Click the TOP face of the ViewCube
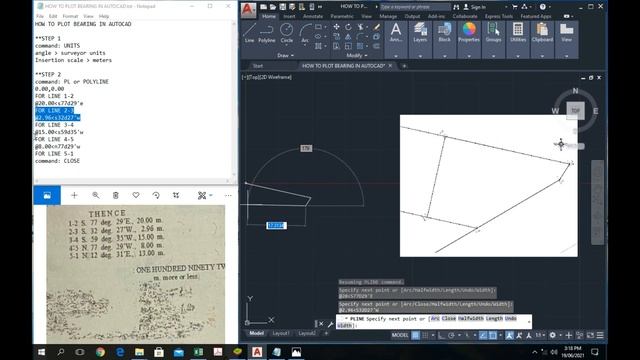Screen dimensions: 640x360 click(575, 111)
